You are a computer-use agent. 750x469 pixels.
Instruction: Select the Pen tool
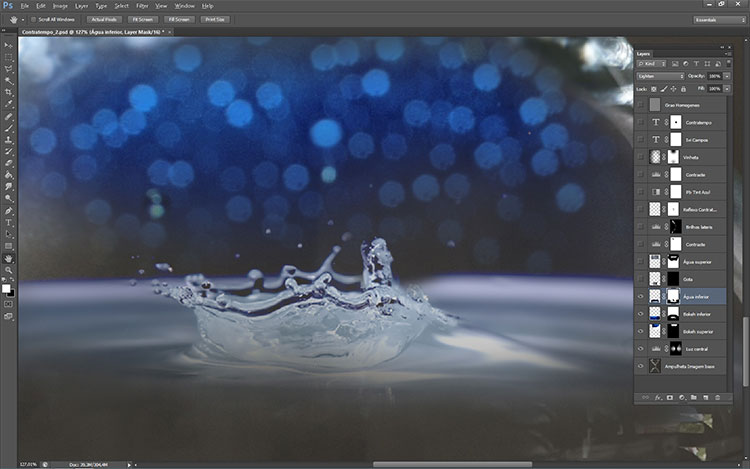tap(8, 210)
